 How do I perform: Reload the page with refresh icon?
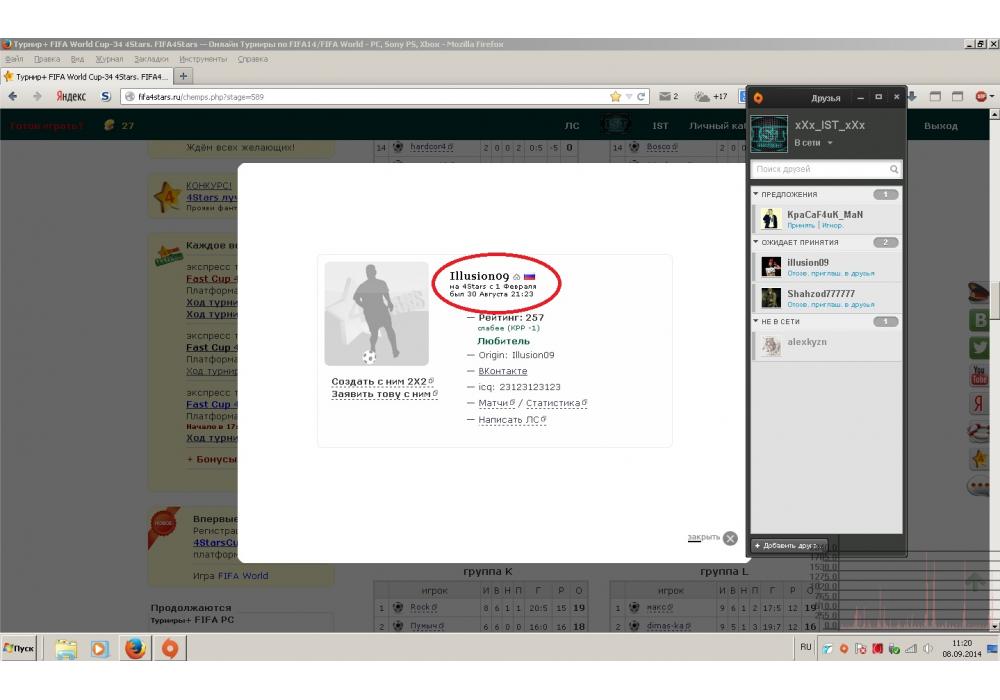click(641, 96)
